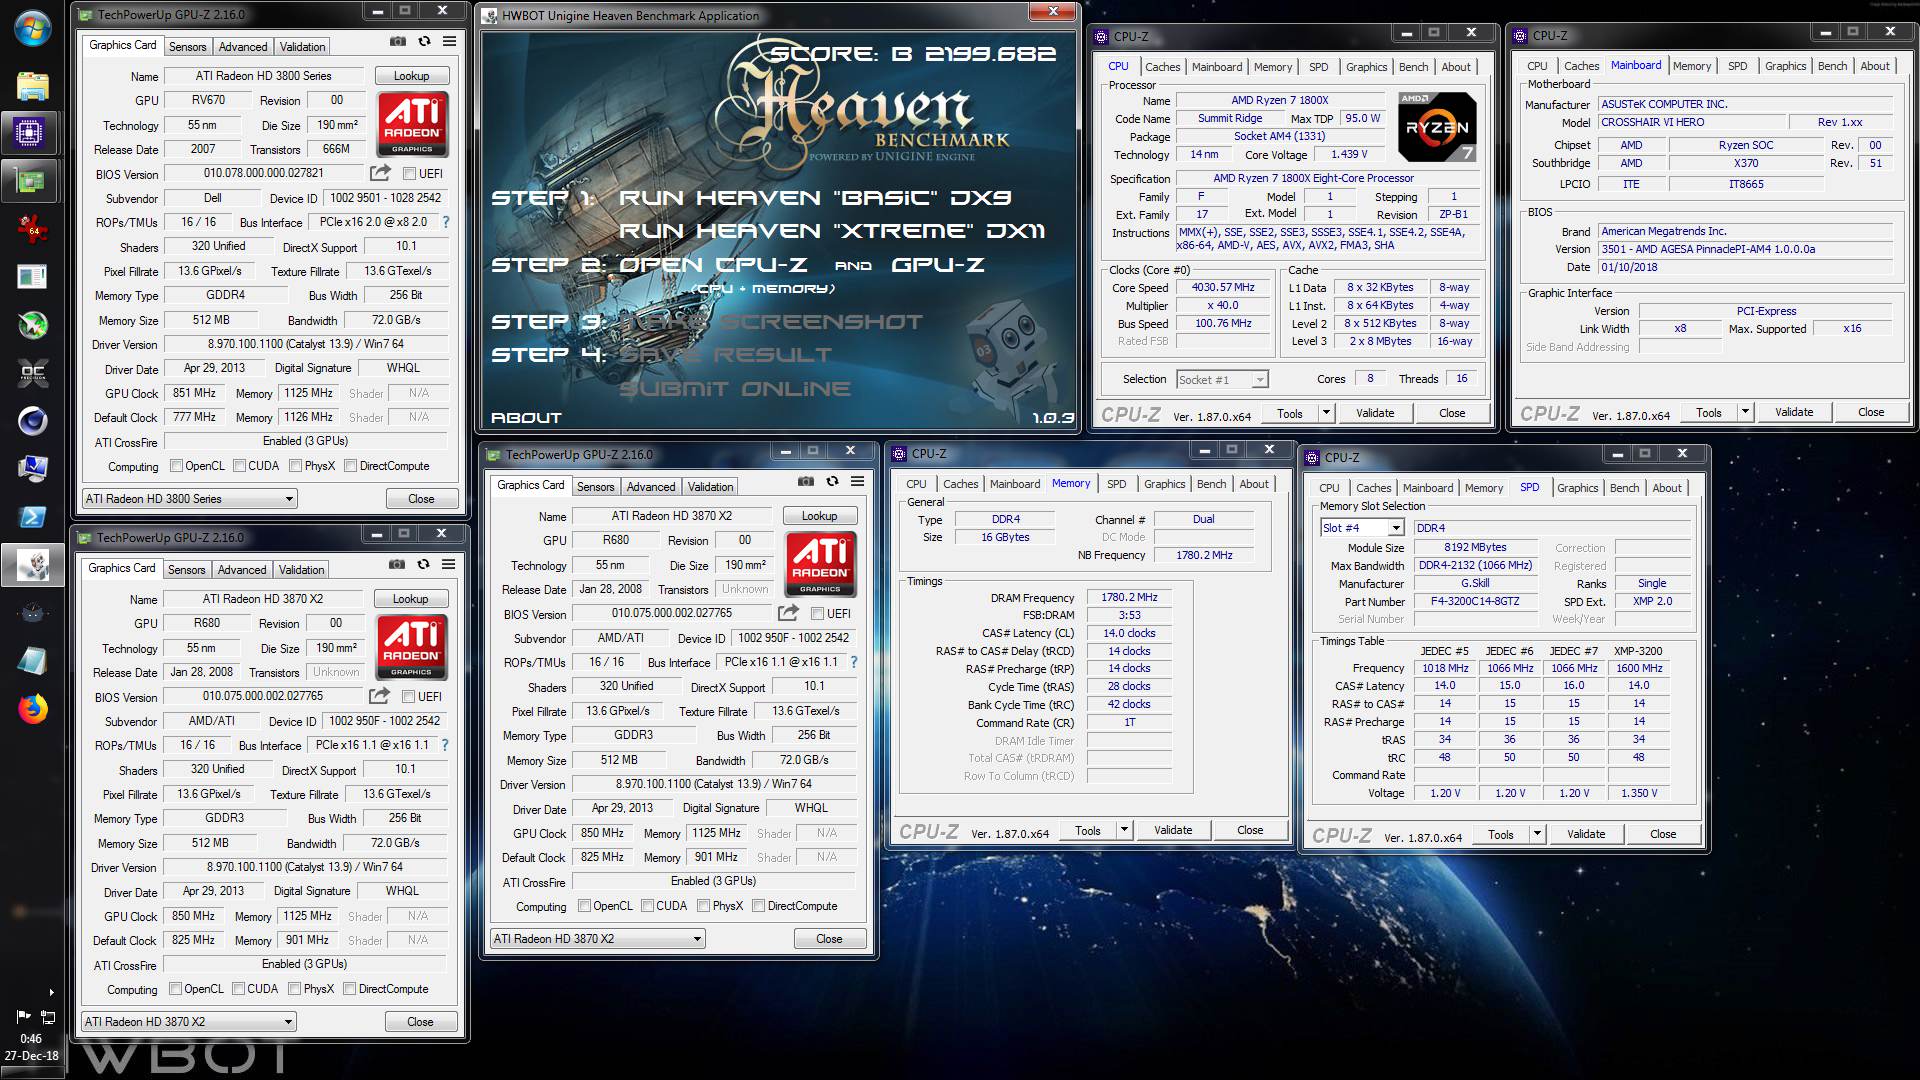Screen dimensions: 1920x1080
Task: Click 'Run Heaven Basic DX9' in HWBOT app
Action: tap(815, 198)
